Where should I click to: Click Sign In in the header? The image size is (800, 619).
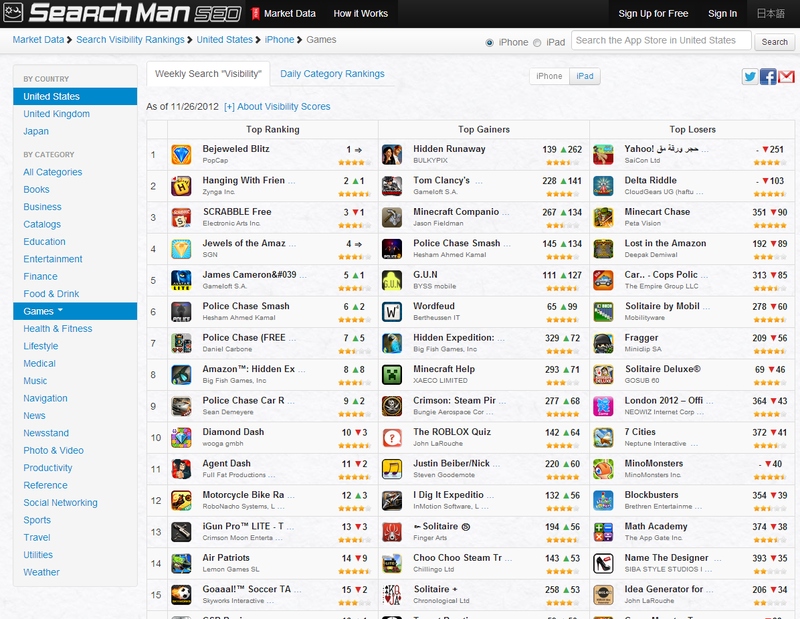click(722, 14)
